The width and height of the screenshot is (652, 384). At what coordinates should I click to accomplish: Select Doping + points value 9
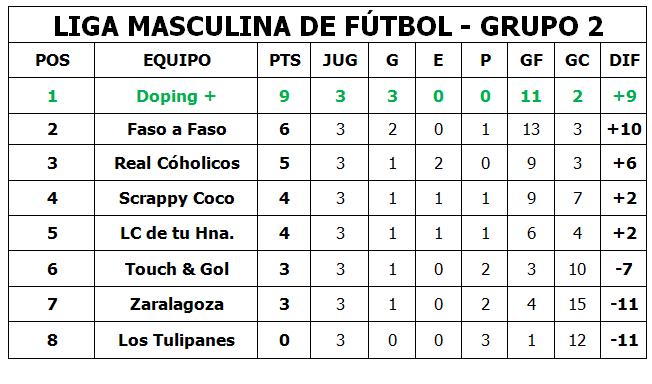284,96
